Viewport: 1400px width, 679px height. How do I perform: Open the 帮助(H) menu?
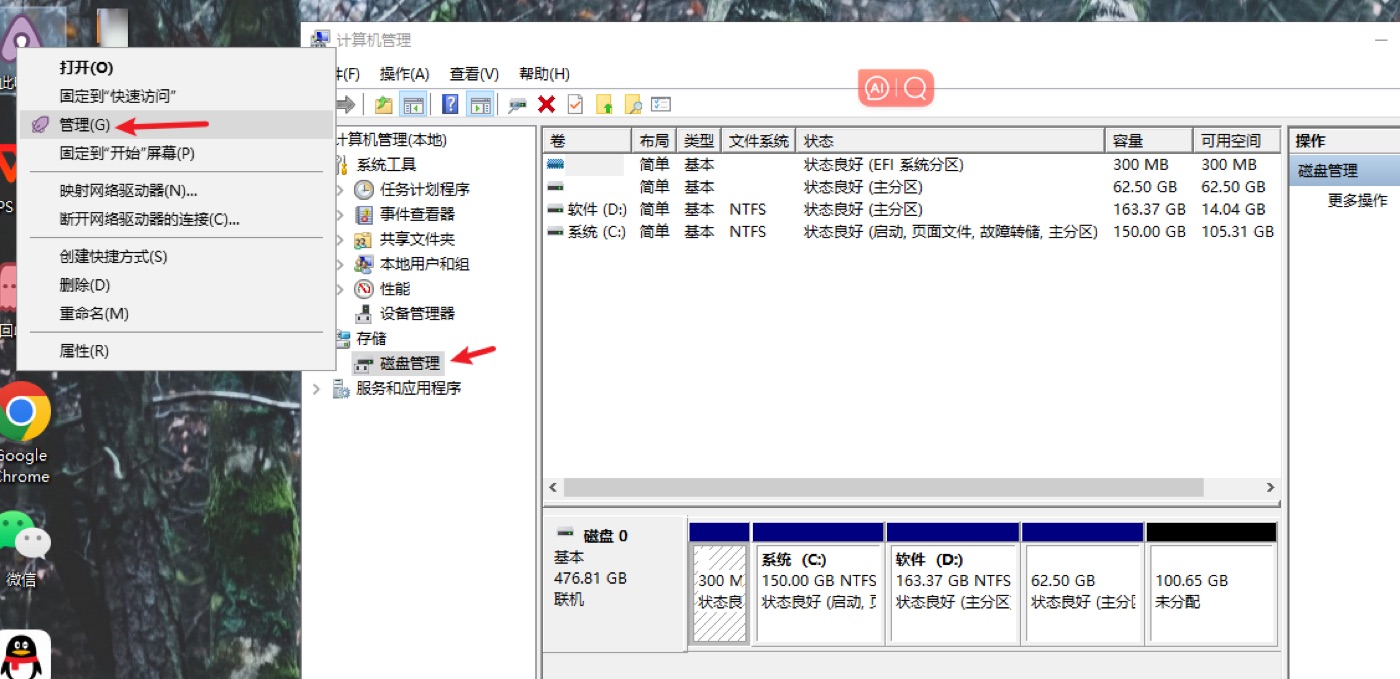(x=544, y=74)
